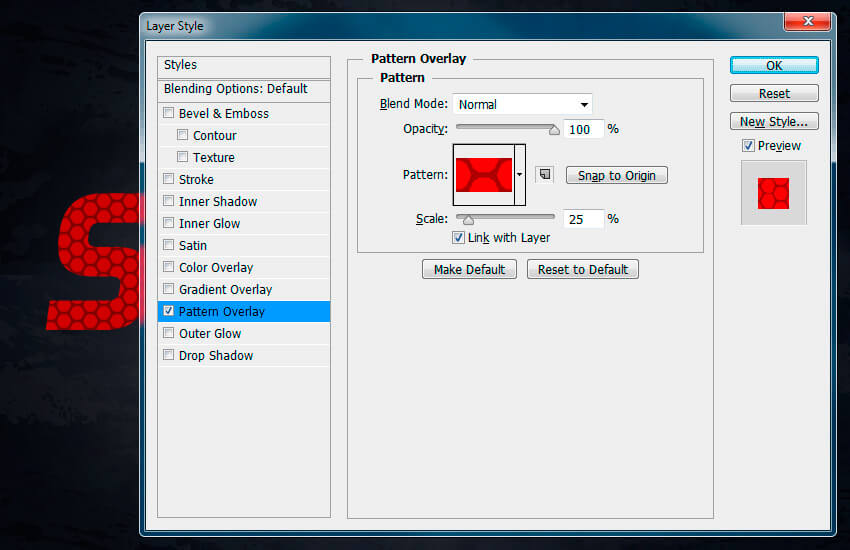The image size is (850, 550).
Task: Click the Scale percentage field
Action: (x=583, y=219)
